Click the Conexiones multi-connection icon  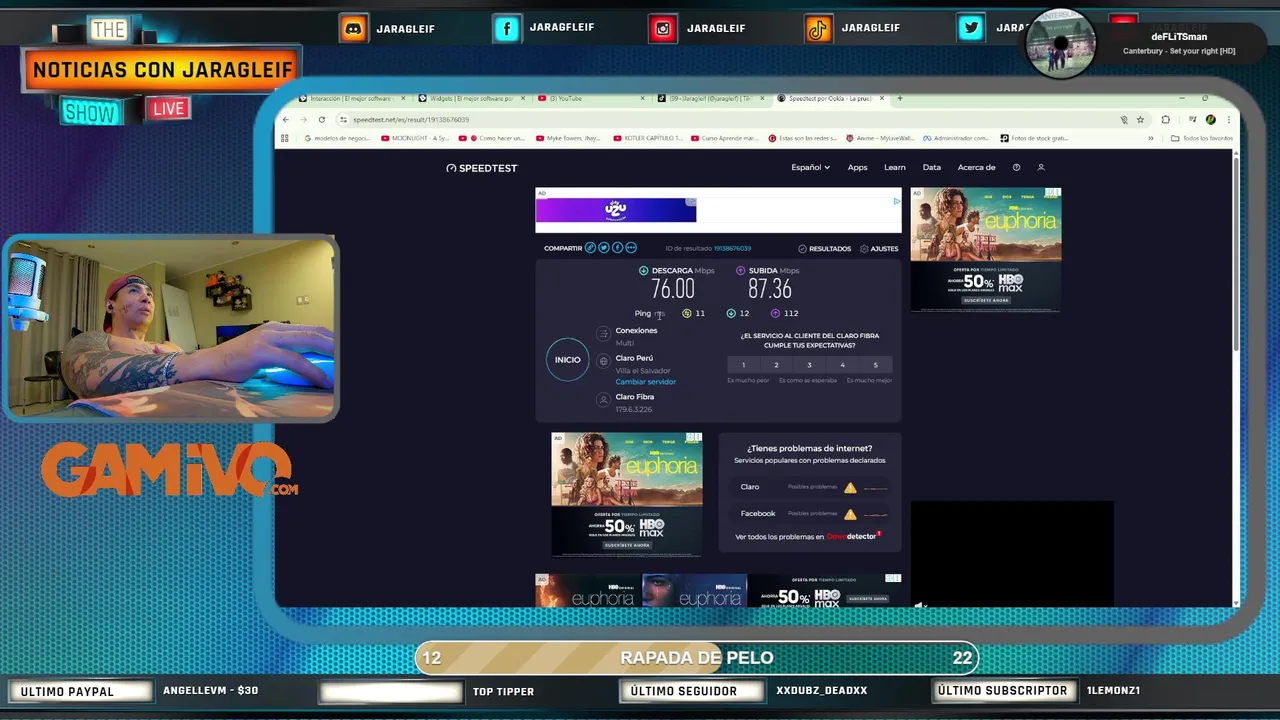[603, 334]
